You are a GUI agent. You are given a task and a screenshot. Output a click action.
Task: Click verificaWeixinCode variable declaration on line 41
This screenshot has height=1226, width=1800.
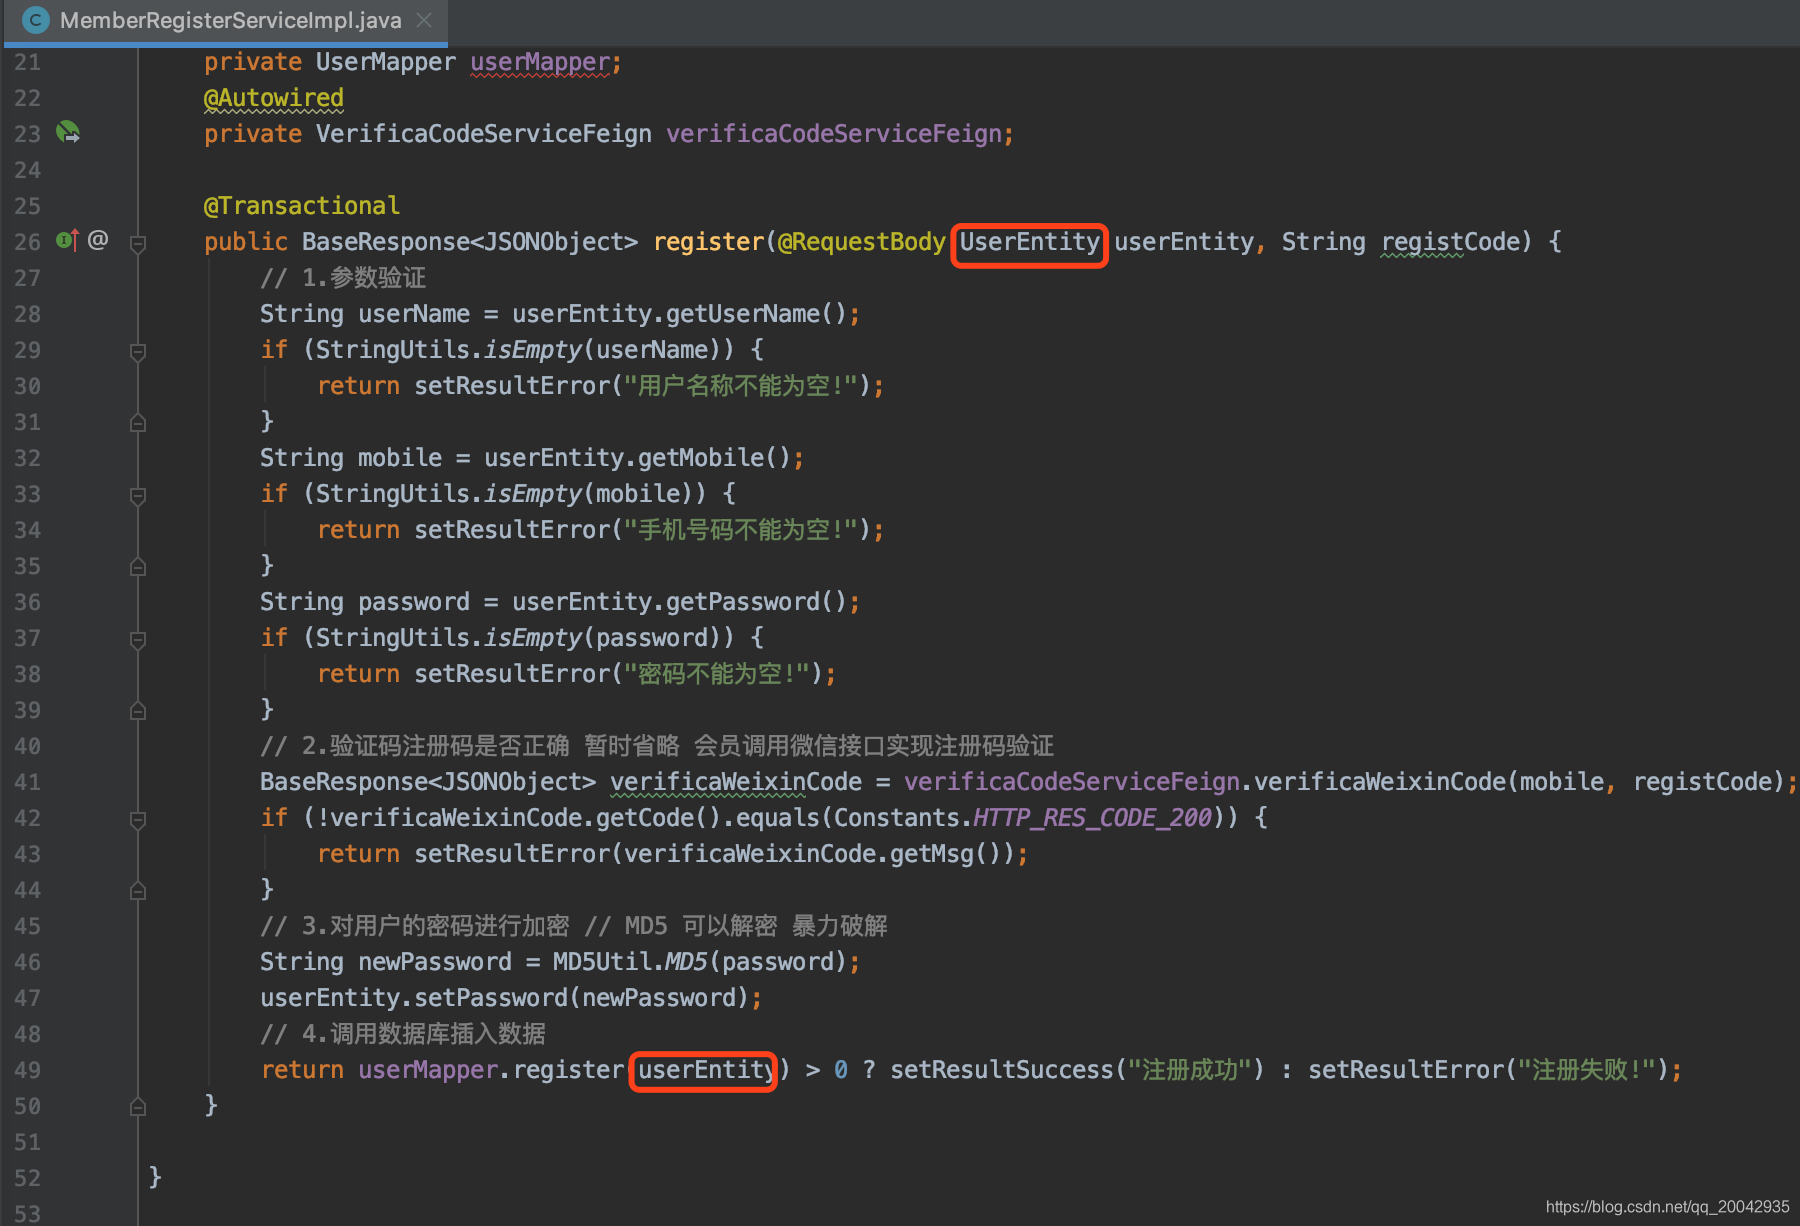click(736, 782)
